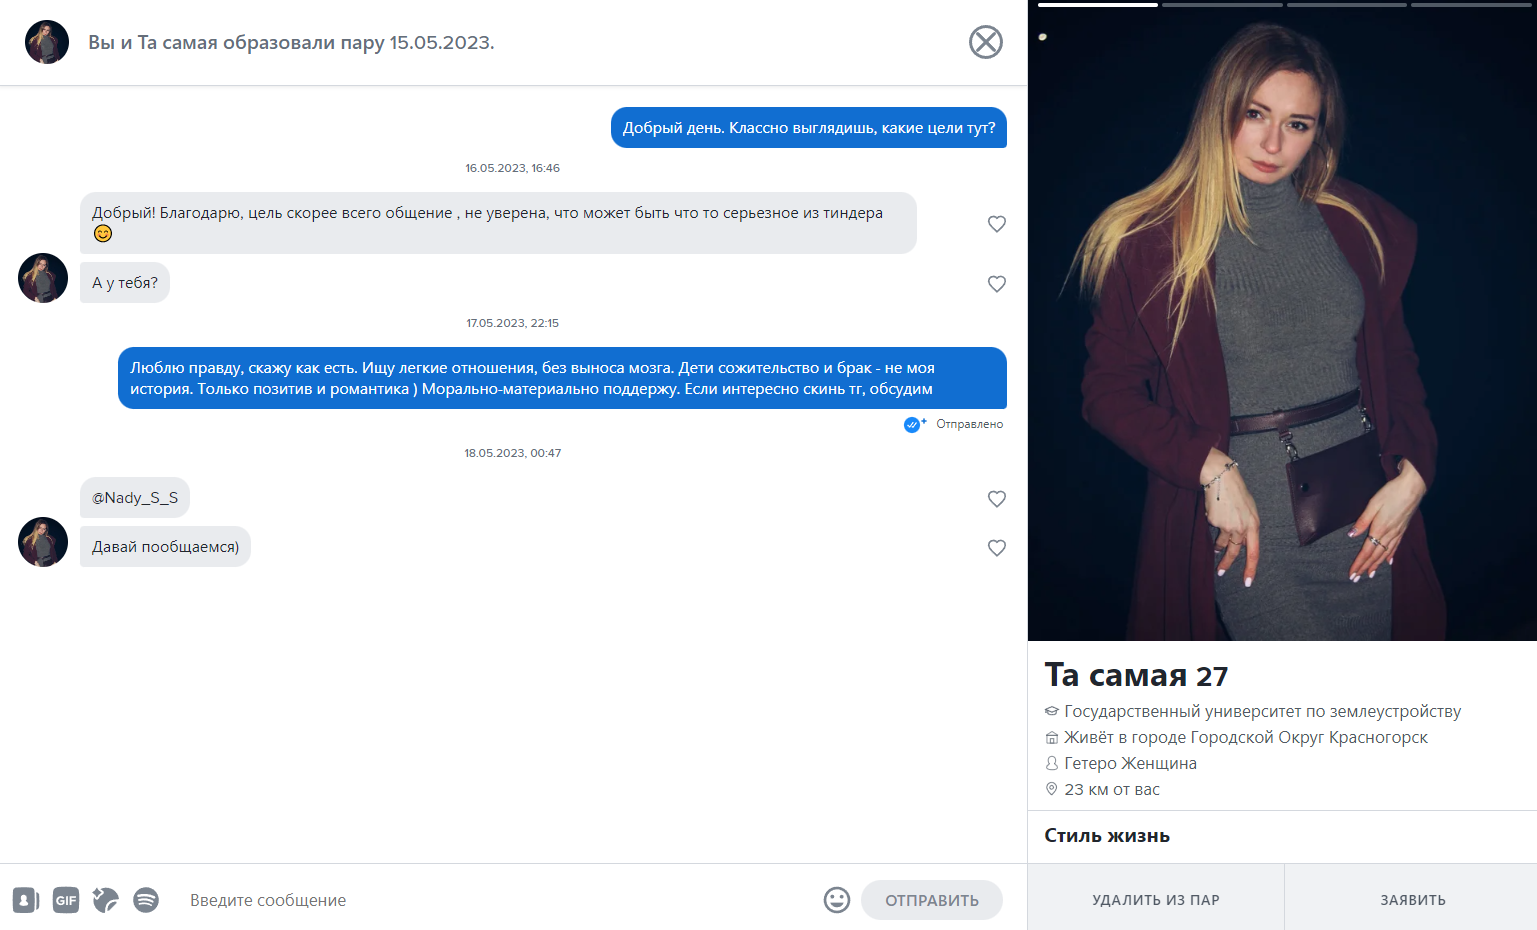This screenshot has width=1537, height=930.
Task: Click the '16.05.2023, 16:46' timestamp
Action: pyautogui.click(x=512, y=168)
